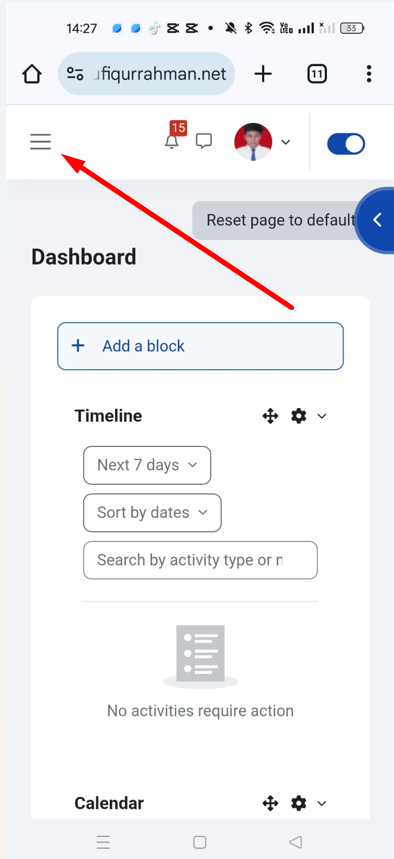
Task: Expand the Sort by dates dropdown
Action: click(x=152, y=513)
